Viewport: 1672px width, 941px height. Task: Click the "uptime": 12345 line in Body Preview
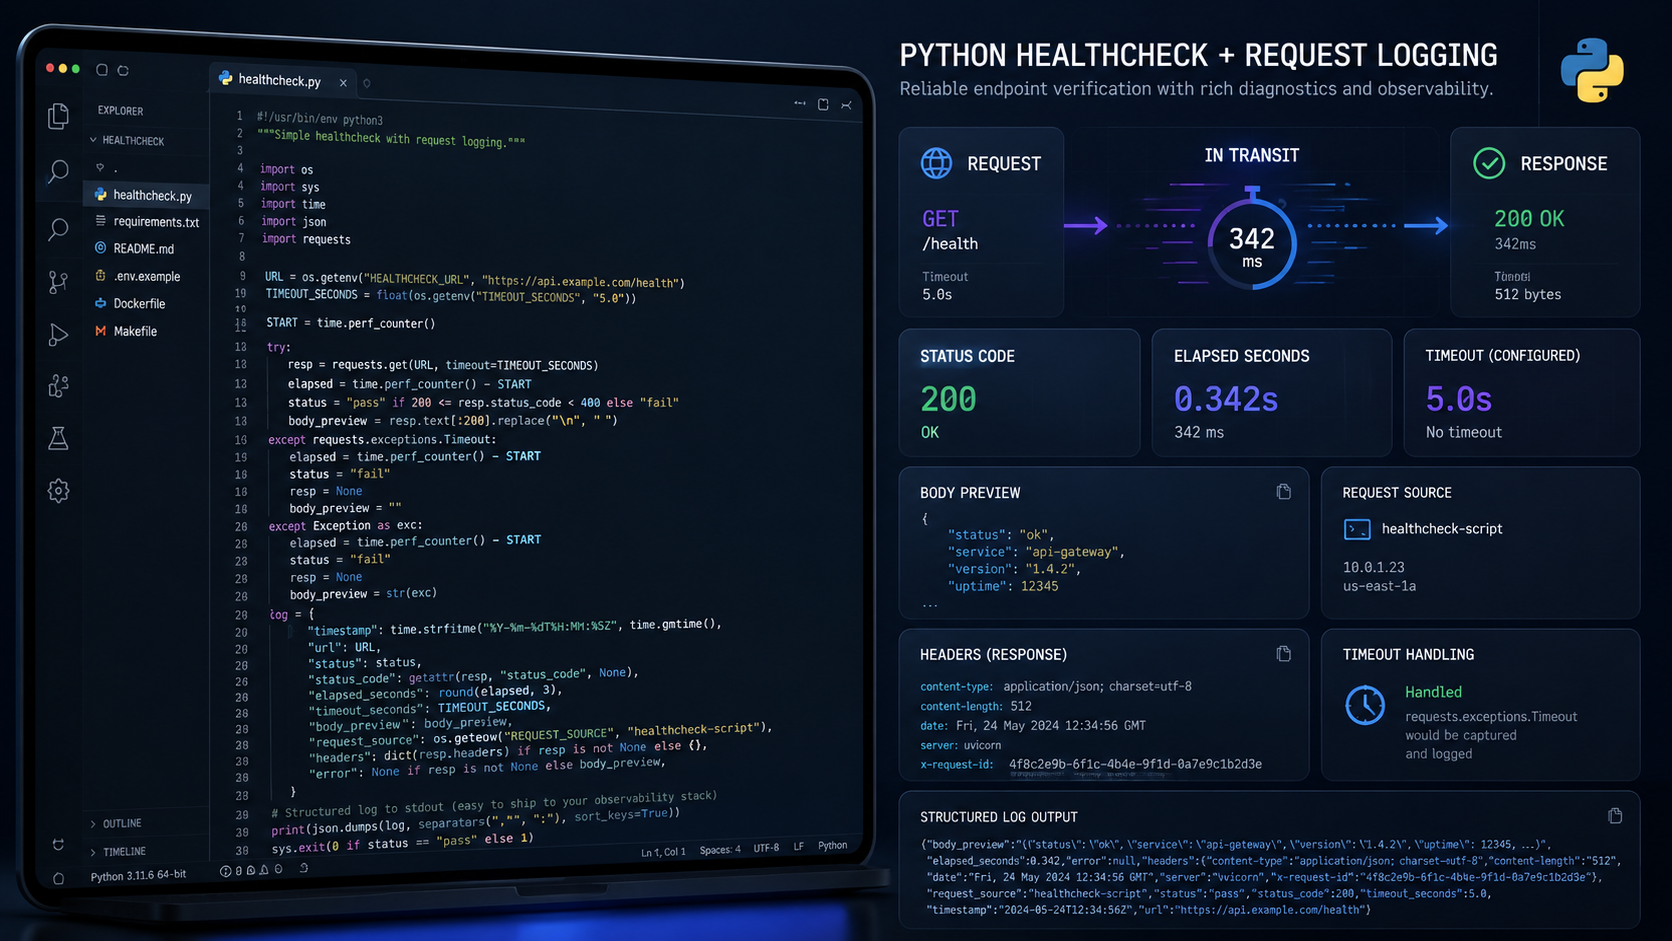coord(1002,586)
